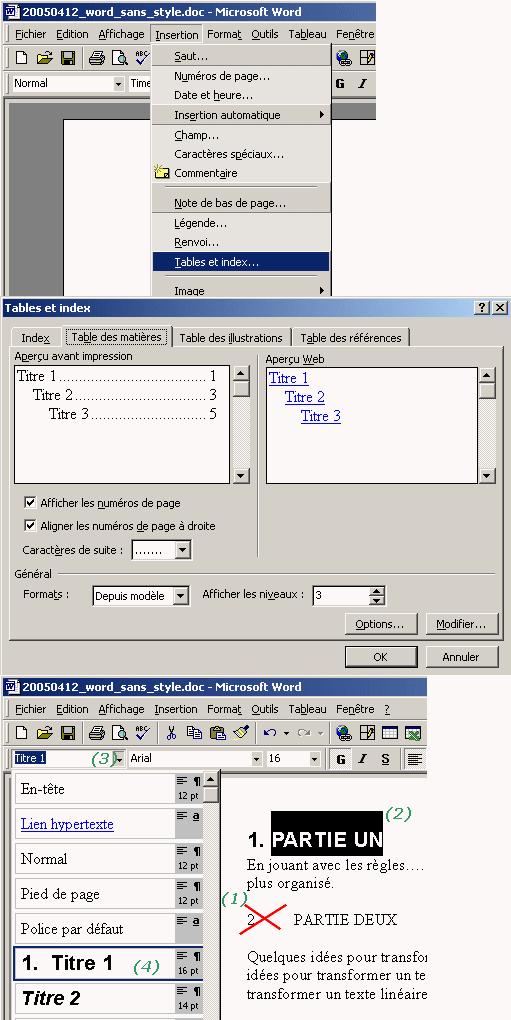This screenshot has height=1020, width=511.
Task: Click the Copy icon
Action: [x=194, y=733]
